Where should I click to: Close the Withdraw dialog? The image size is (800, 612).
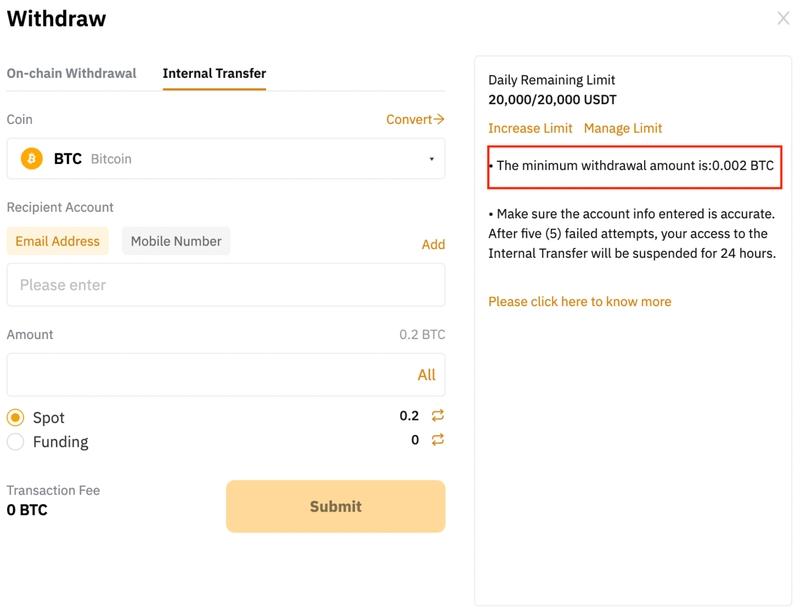click(783, 18)
